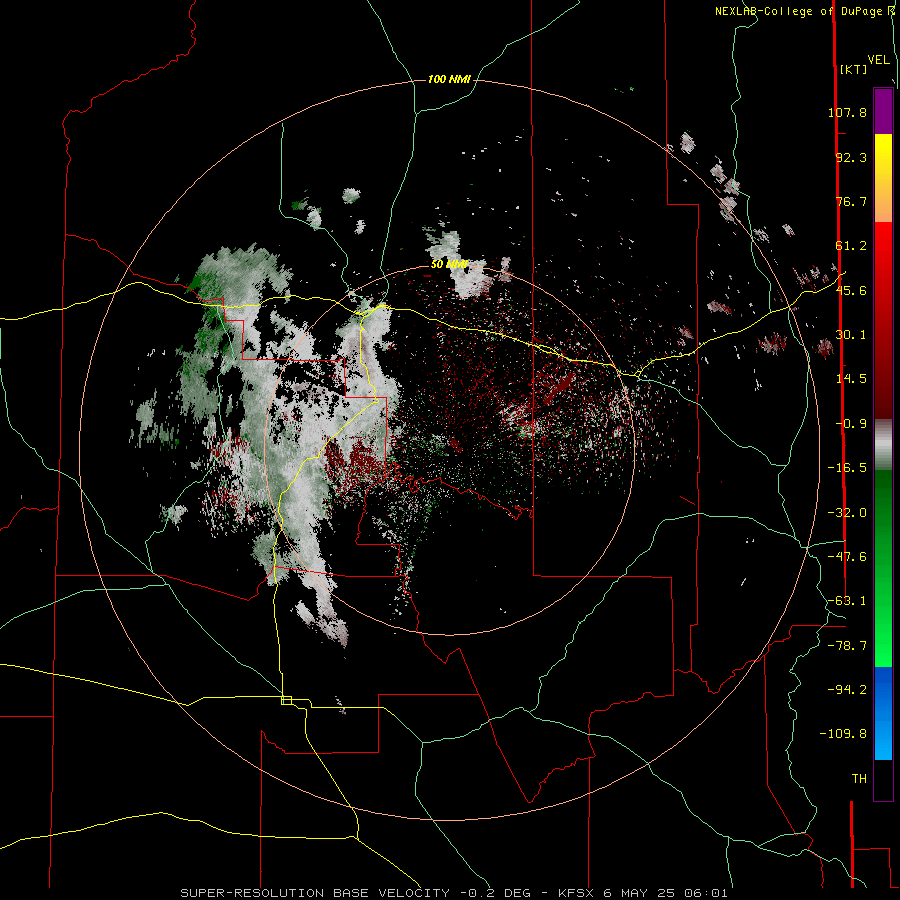The height and width of the screenshot is (900, 900).
Task: Click the 14.5 velocity scale value
Action: [851, 379]
